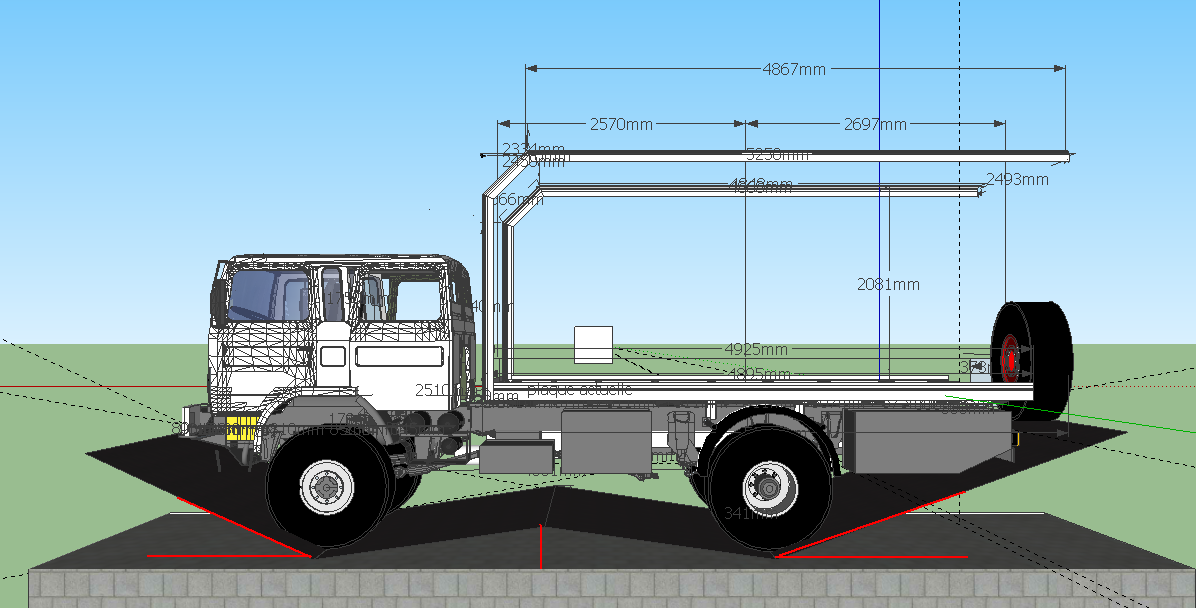1196x608 pixels.
Task: Click the 2081mm vertical dimension label
Action: coord(888,285)
